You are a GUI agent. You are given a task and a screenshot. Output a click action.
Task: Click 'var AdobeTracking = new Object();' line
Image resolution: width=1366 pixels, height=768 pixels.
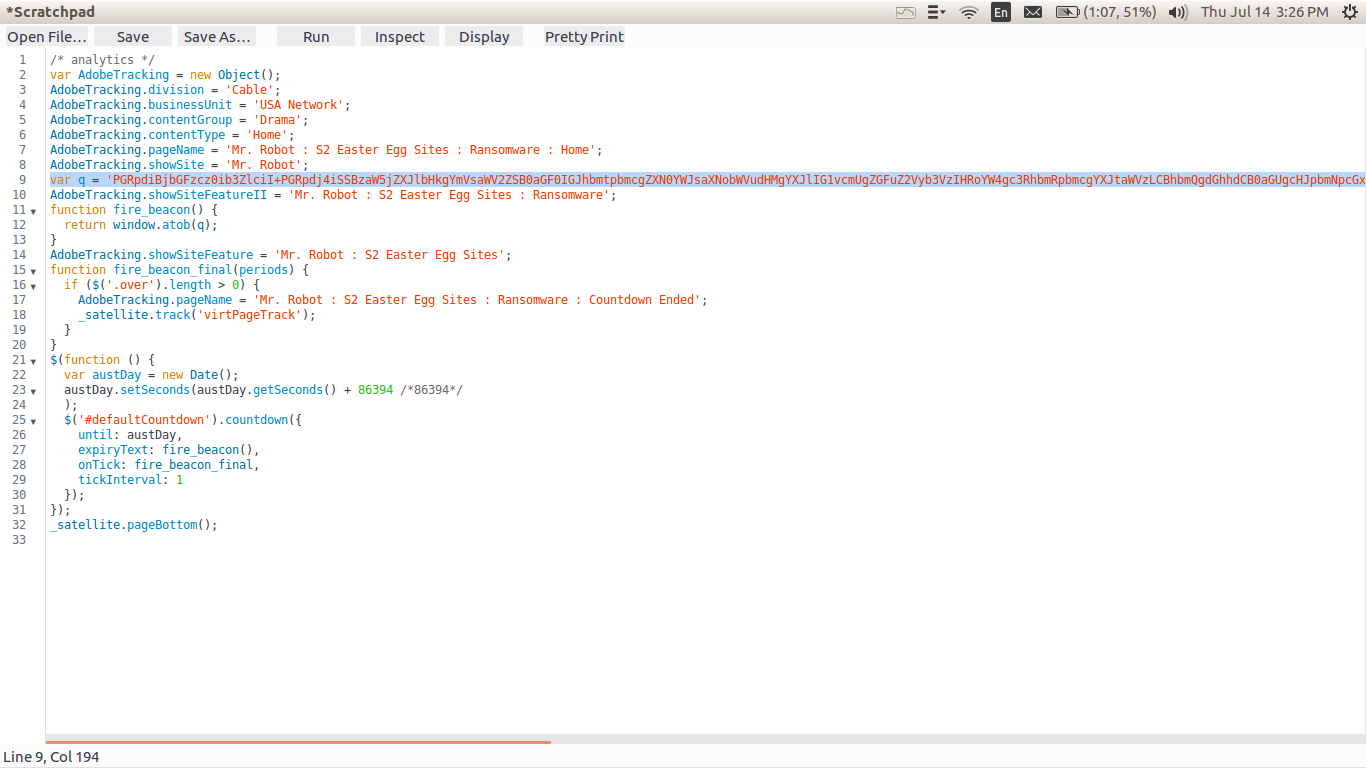pyautogui.click(x=166, y=75)
